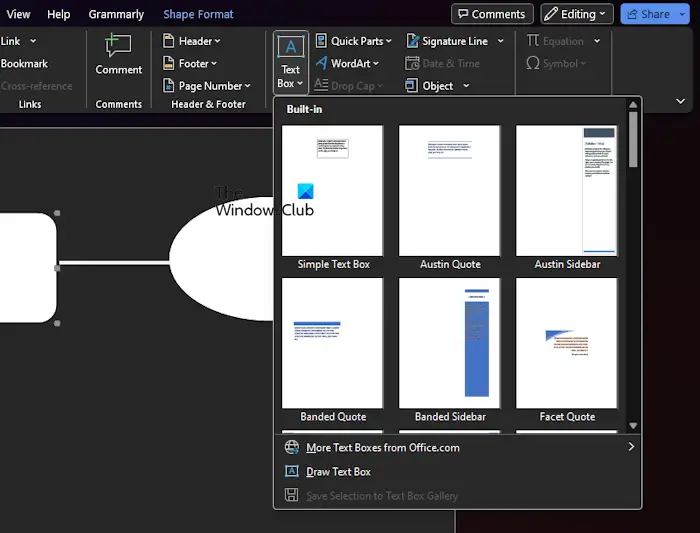
Task: Click the Symbol omega icon
Action: 533,63
